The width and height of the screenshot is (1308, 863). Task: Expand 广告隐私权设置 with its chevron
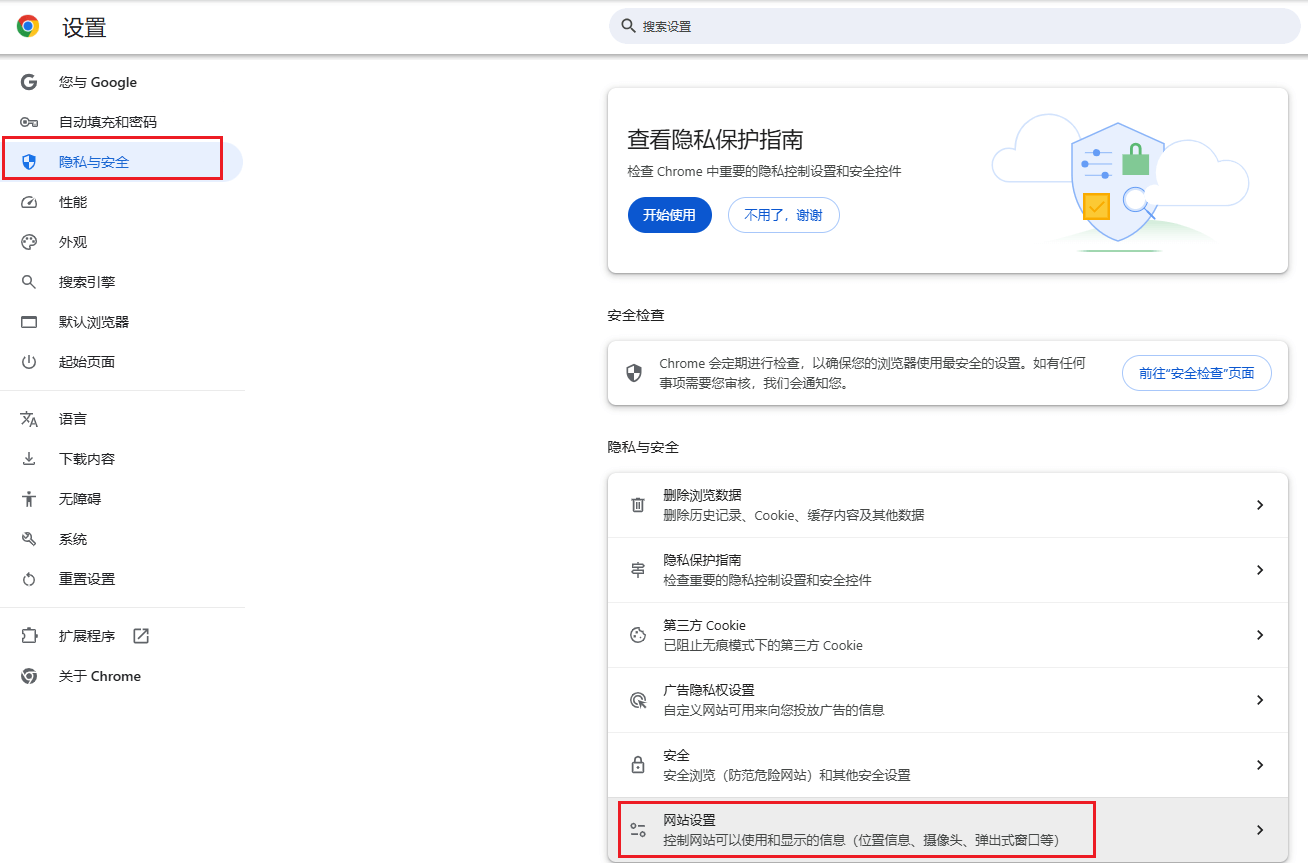1259,699
